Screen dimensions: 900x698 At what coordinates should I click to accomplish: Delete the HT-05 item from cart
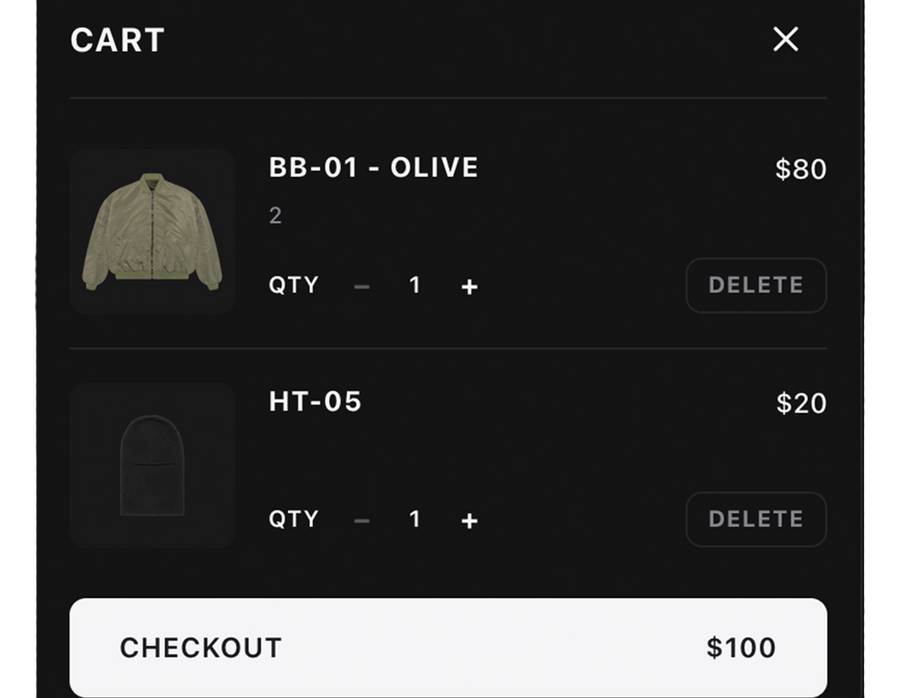coord(756,519)
